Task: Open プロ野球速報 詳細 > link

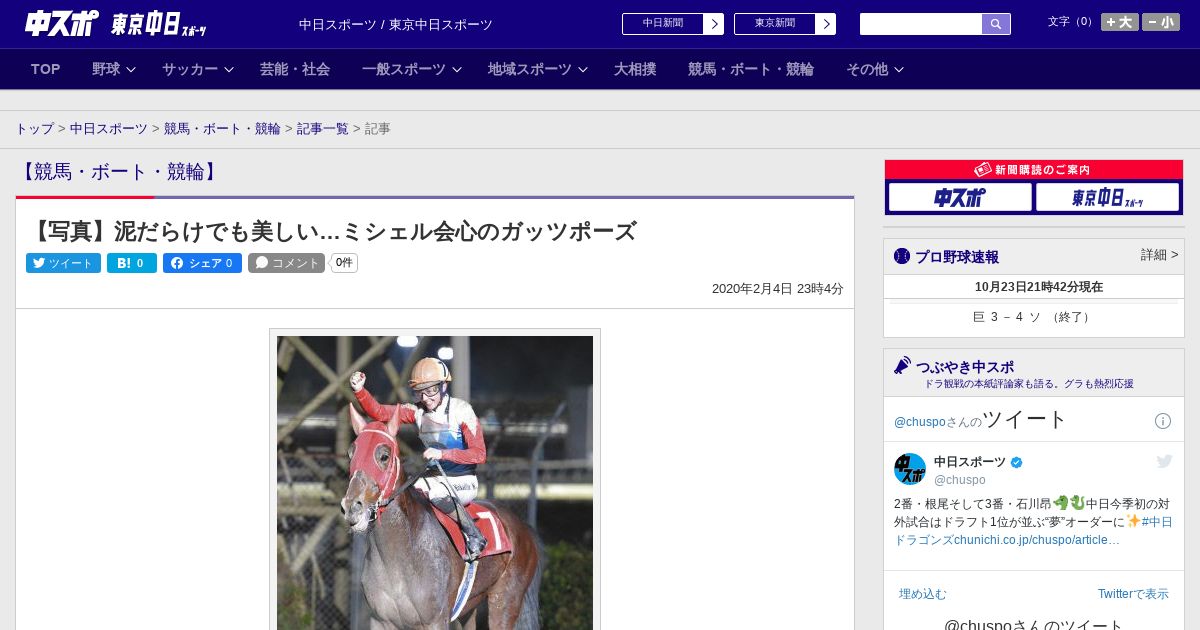Action: pyautogui.click(x=1160, y=255)
